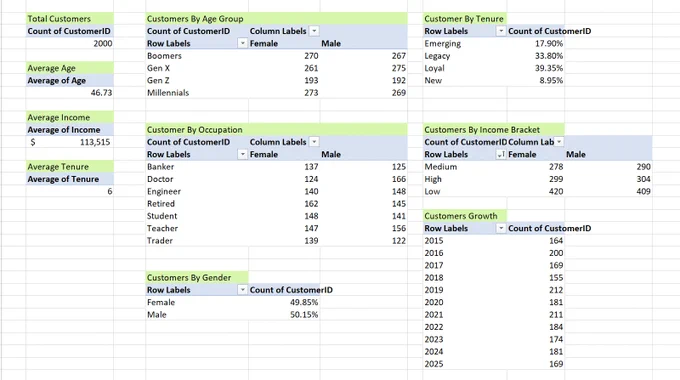Select the New tenure percentage 8.95%
Viewport: 680px width, 380px height.
(x=536, y=80)
